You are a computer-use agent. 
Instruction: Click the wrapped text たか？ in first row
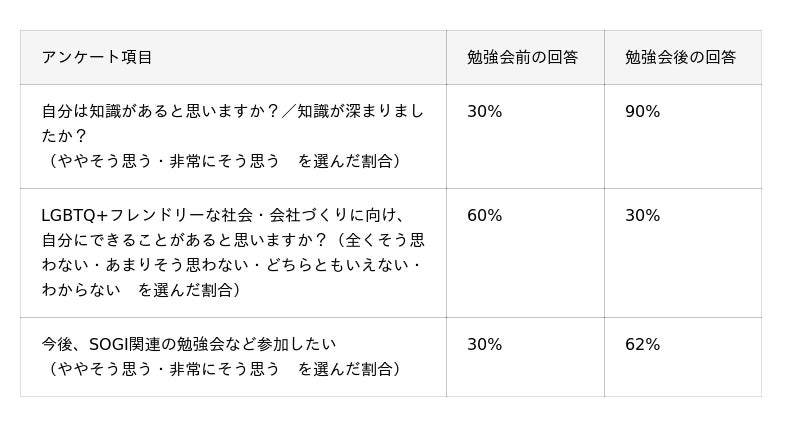coord(64,136)
